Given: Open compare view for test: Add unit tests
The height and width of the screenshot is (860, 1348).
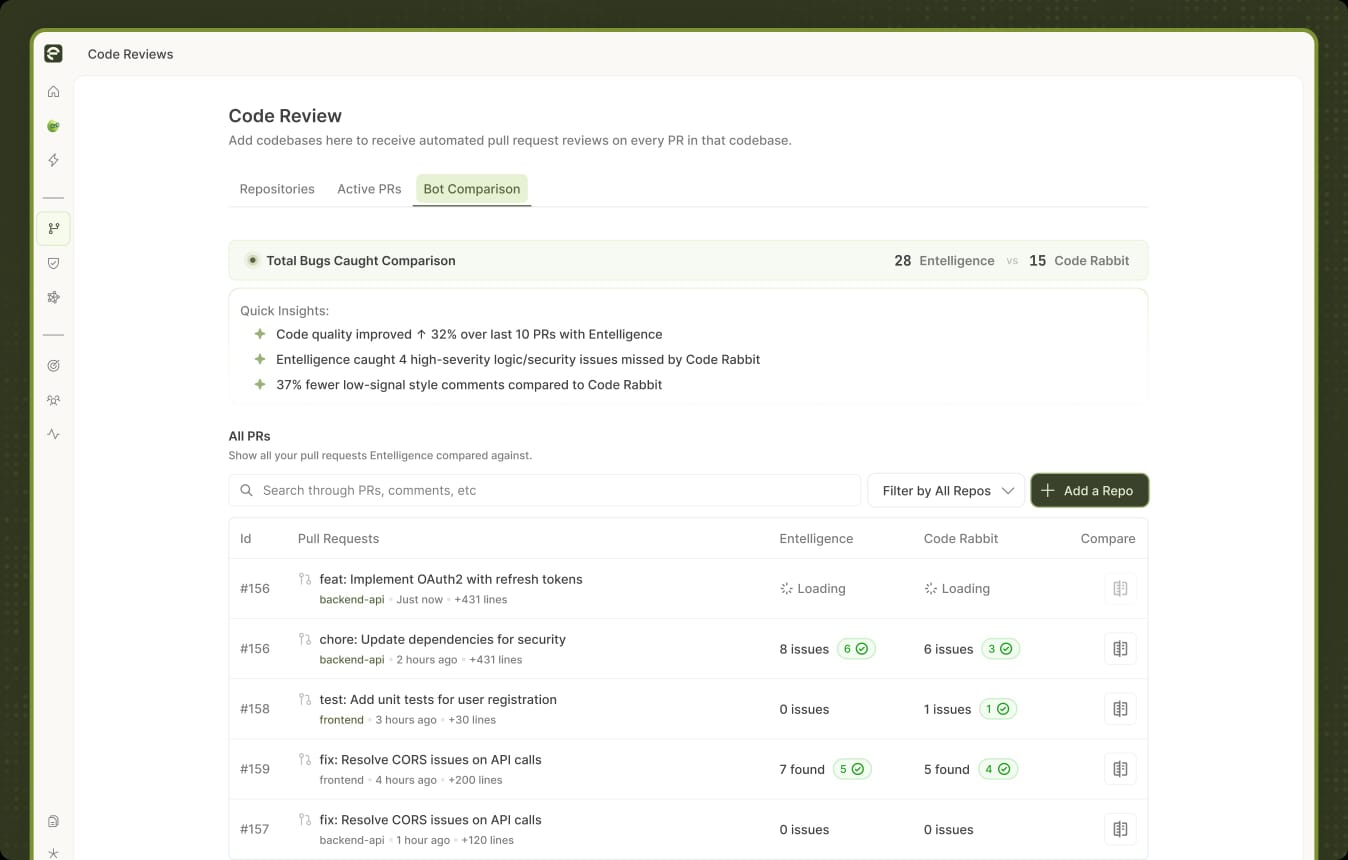Looking at the screenshot, I should click(x=1120, y=709).
